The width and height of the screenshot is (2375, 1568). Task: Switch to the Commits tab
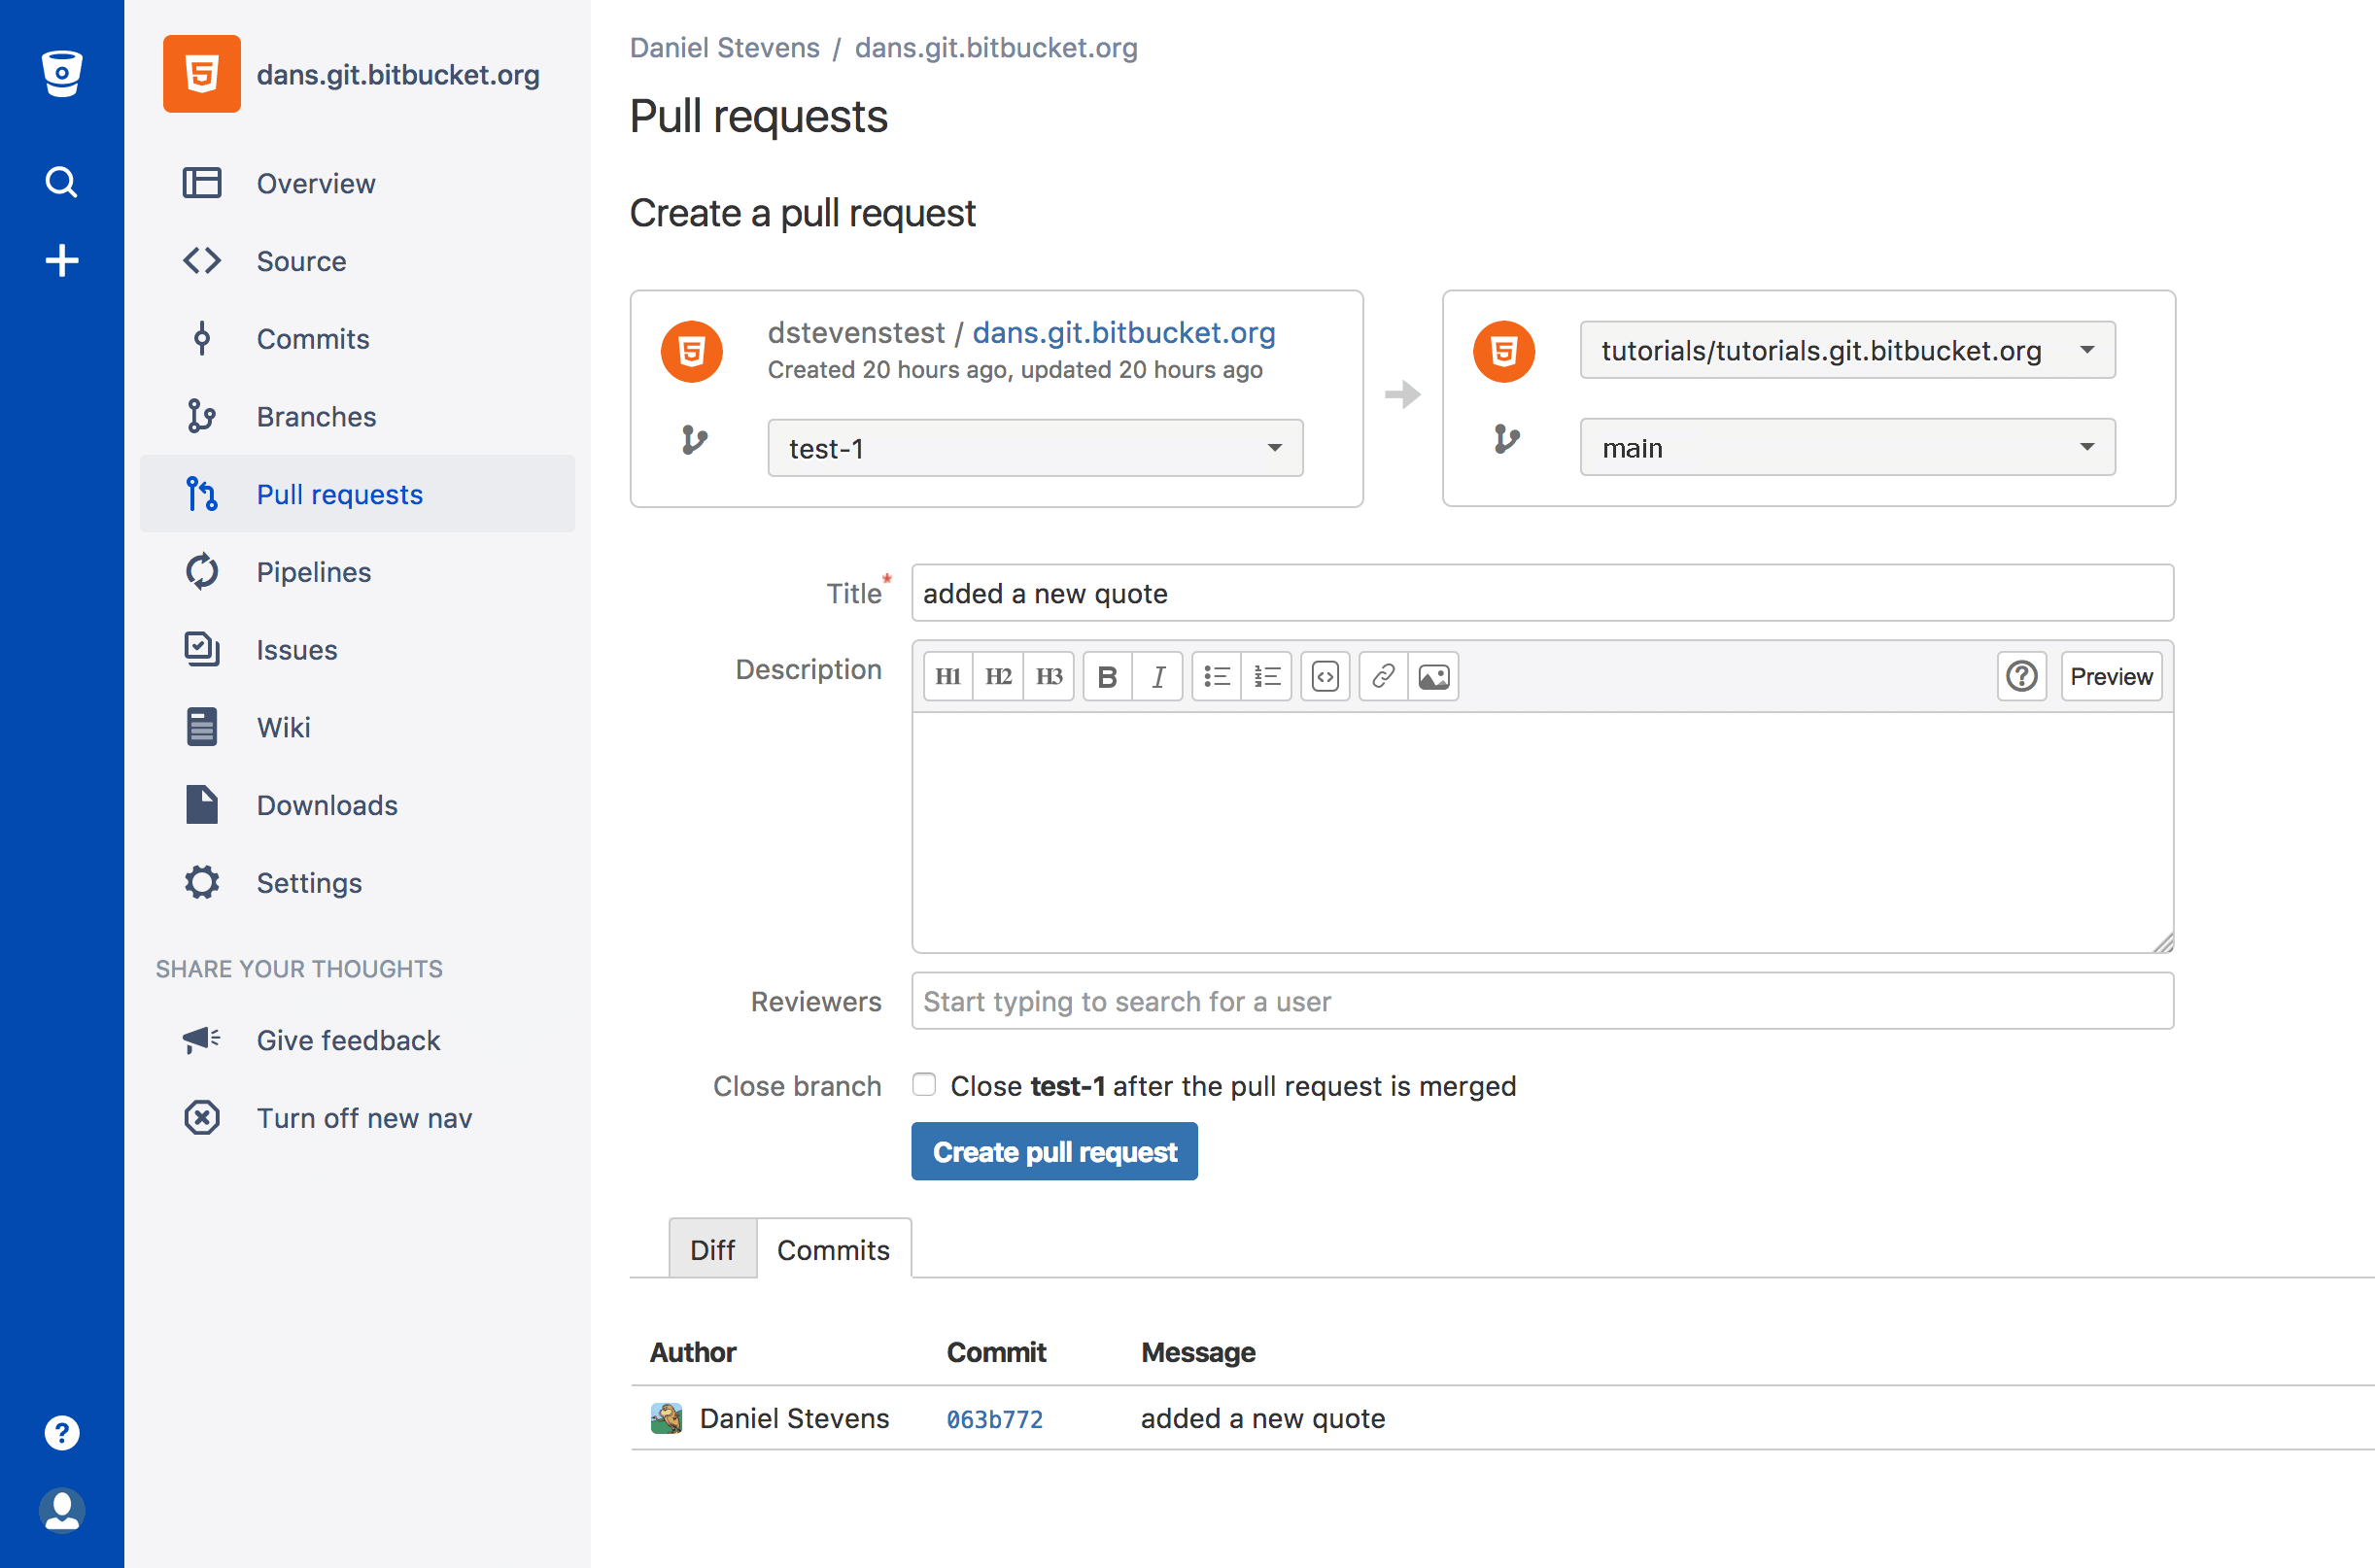835,1249
